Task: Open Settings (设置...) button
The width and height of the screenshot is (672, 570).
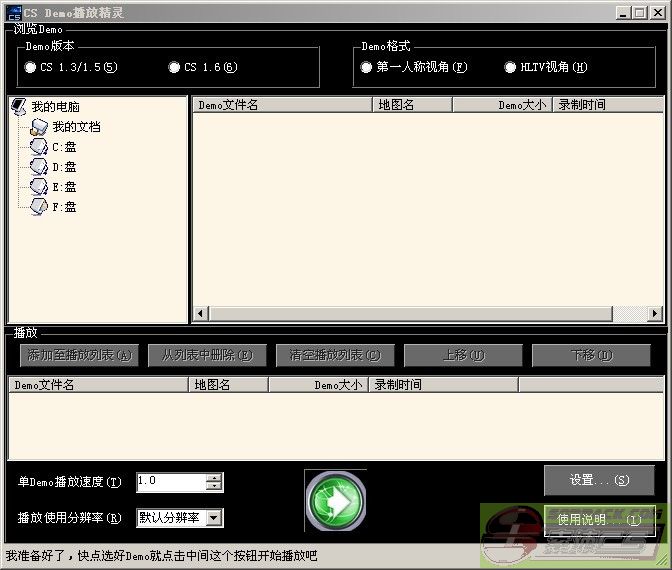Action: (x=599, y=480)
